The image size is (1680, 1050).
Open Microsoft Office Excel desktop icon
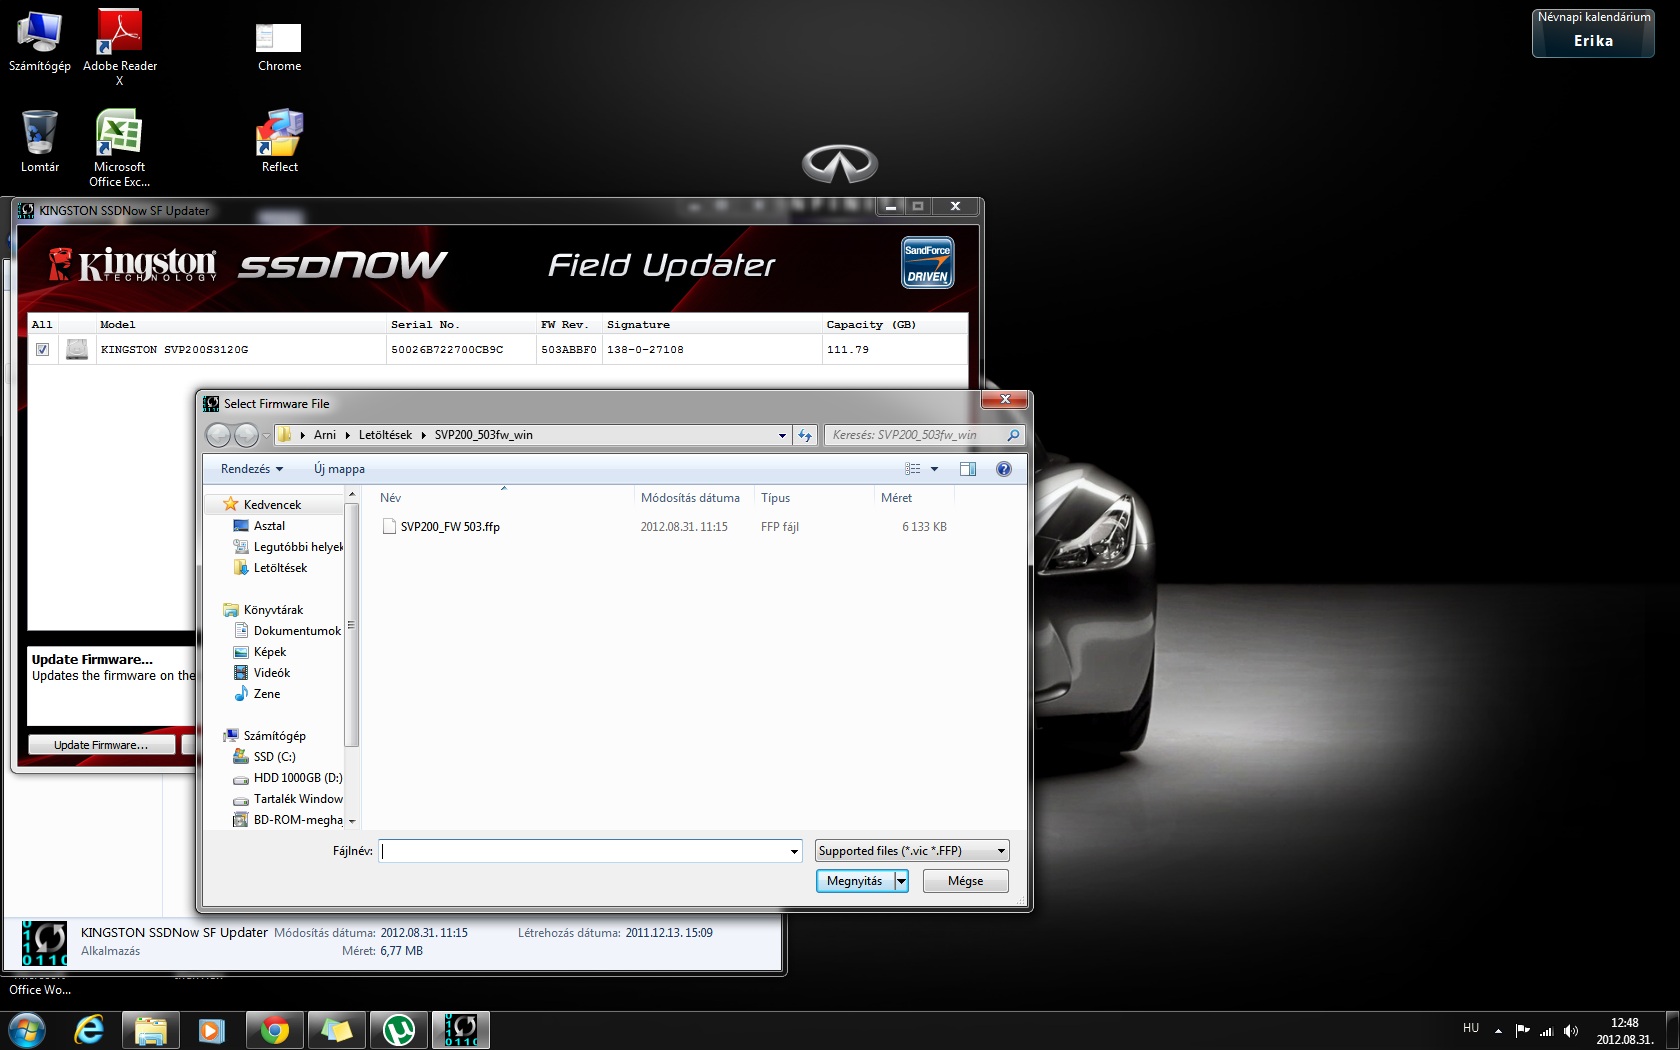tap(119, 148)
